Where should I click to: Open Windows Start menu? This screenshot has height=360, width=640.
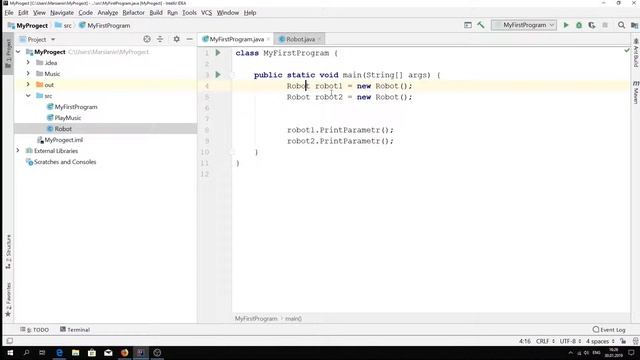tap(10, 353)
